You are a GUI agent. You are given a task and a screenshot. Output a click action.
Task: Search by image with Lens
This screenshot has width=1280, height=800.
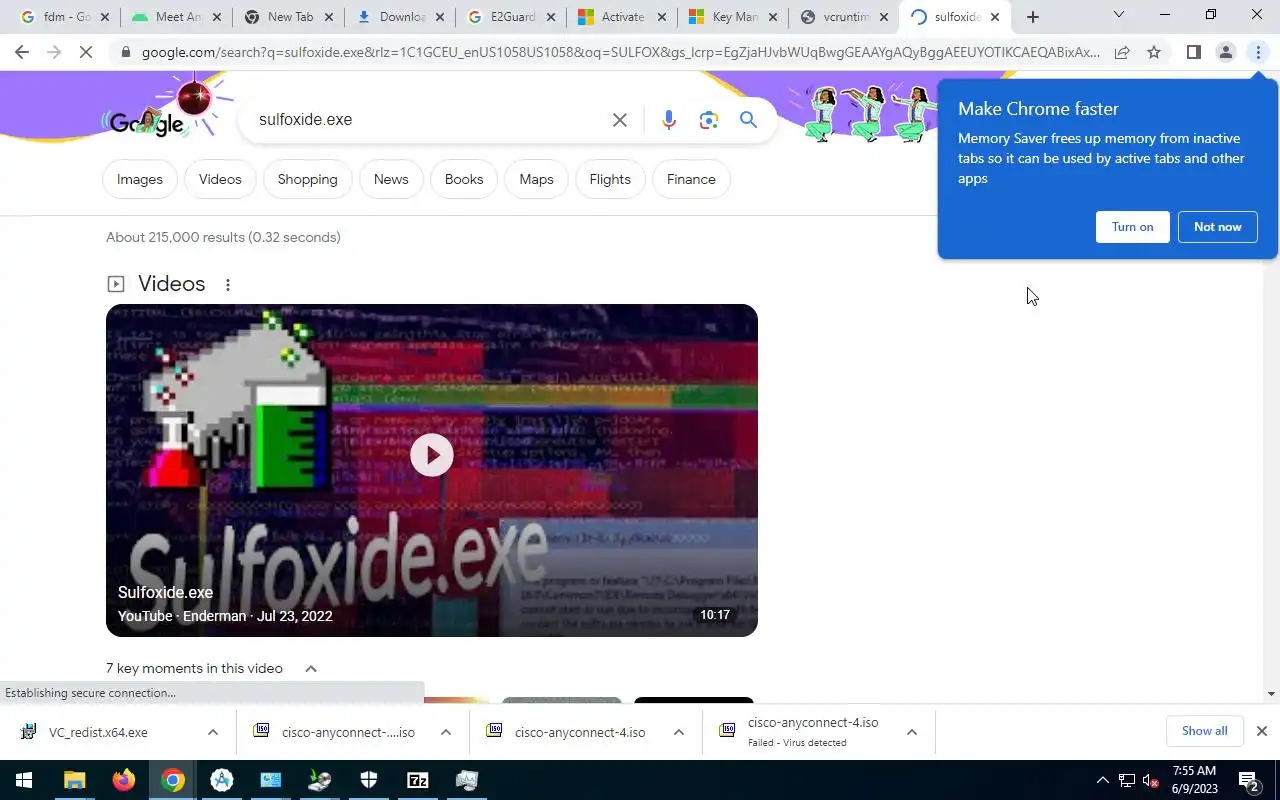pyautogui.click(x=709, y=120)
